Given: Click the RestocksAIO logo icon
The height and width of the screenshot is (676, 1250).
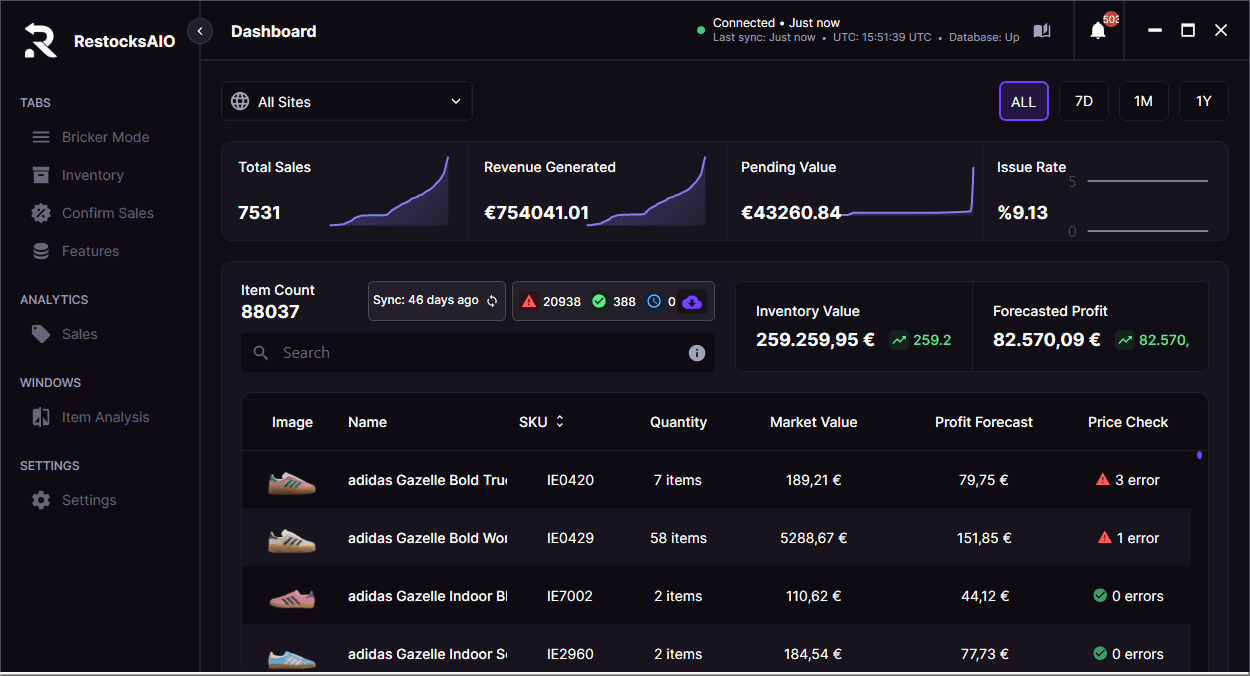Looking at the screenshot, I should click(41, 41).
